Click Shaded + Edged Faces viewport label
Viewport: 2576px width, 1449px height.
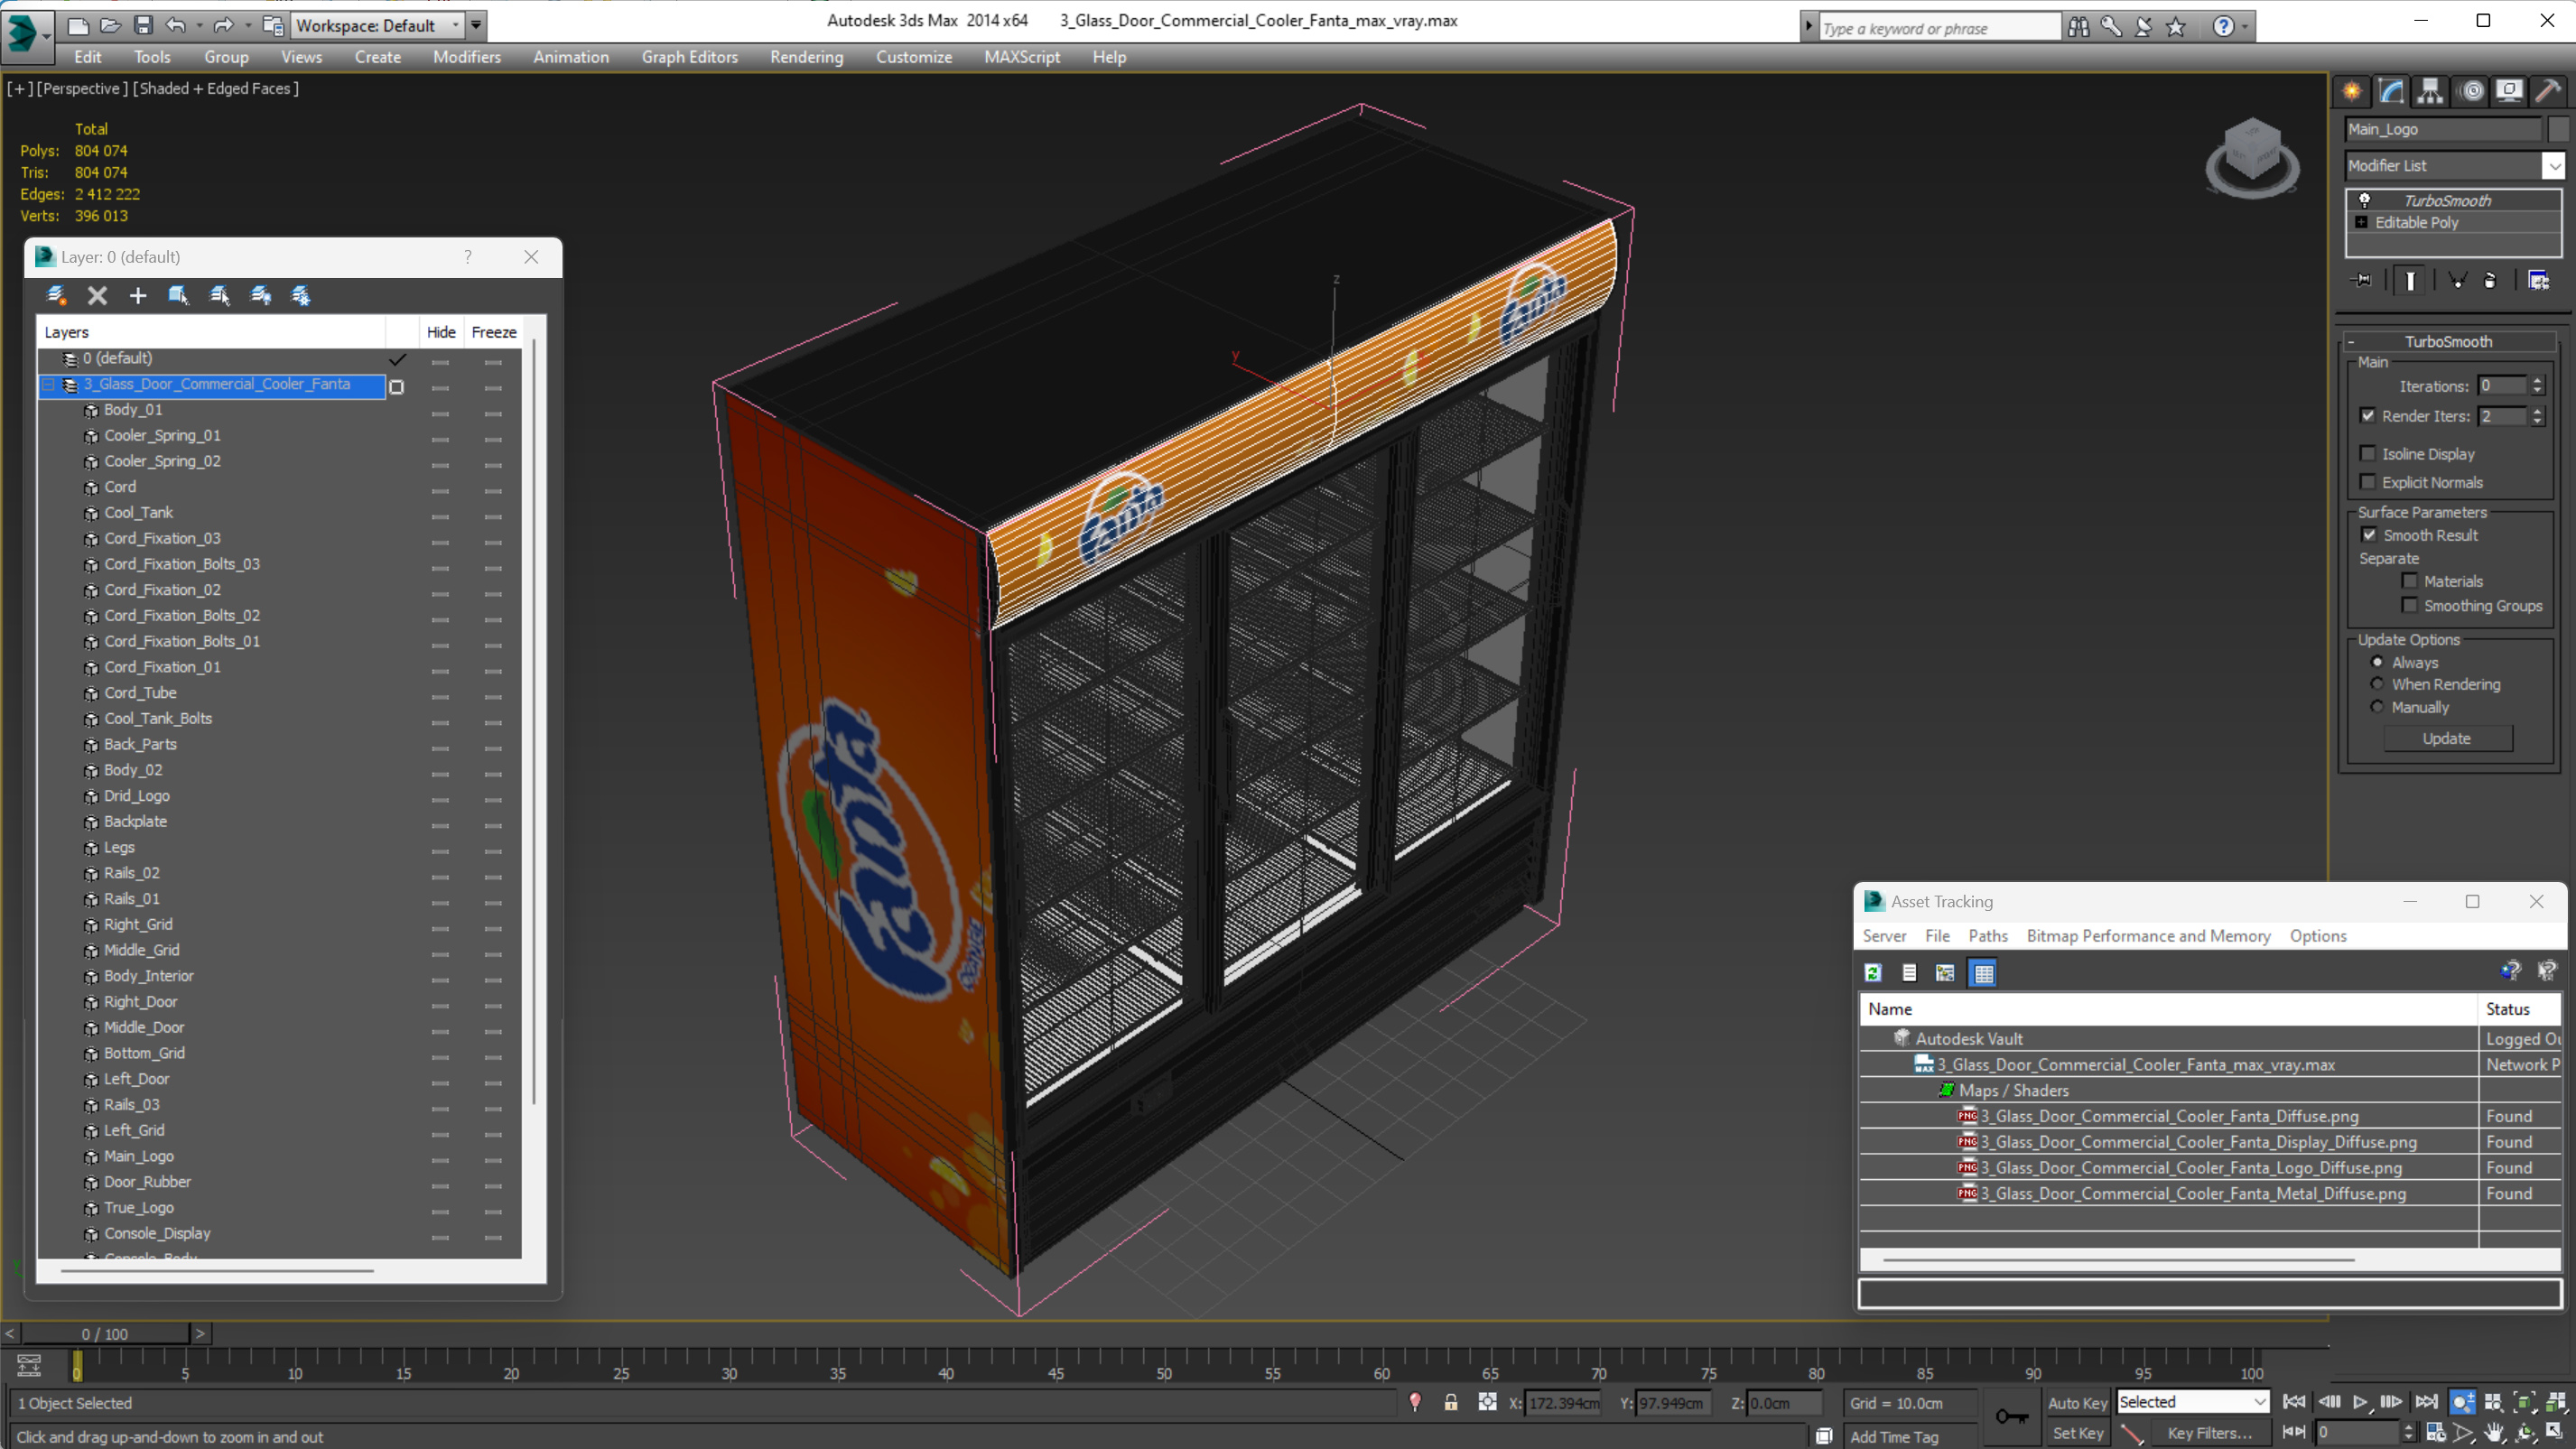coord(216,88)
